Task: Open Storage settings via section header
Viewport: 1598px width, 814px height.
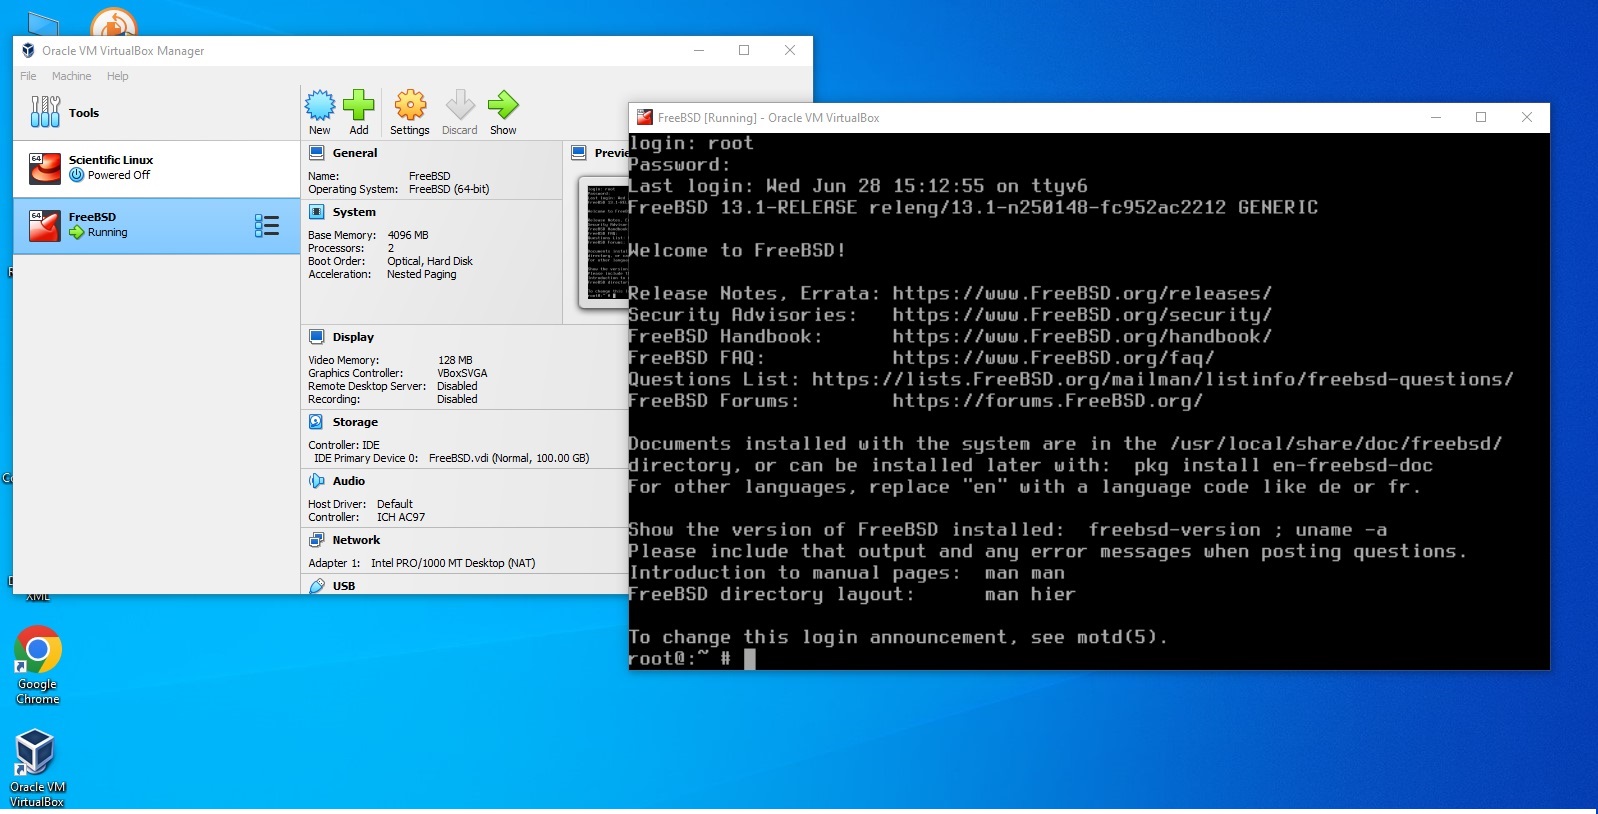Action: (355, 422)
